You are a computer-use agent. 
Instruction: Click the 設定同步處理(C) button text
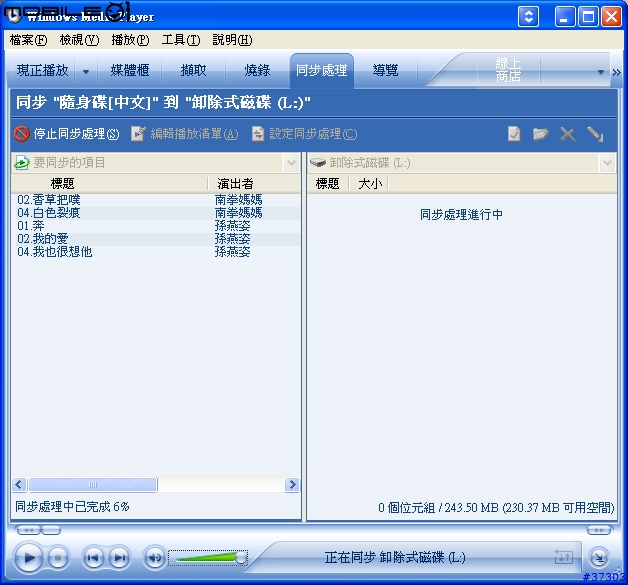pos(313,134)
